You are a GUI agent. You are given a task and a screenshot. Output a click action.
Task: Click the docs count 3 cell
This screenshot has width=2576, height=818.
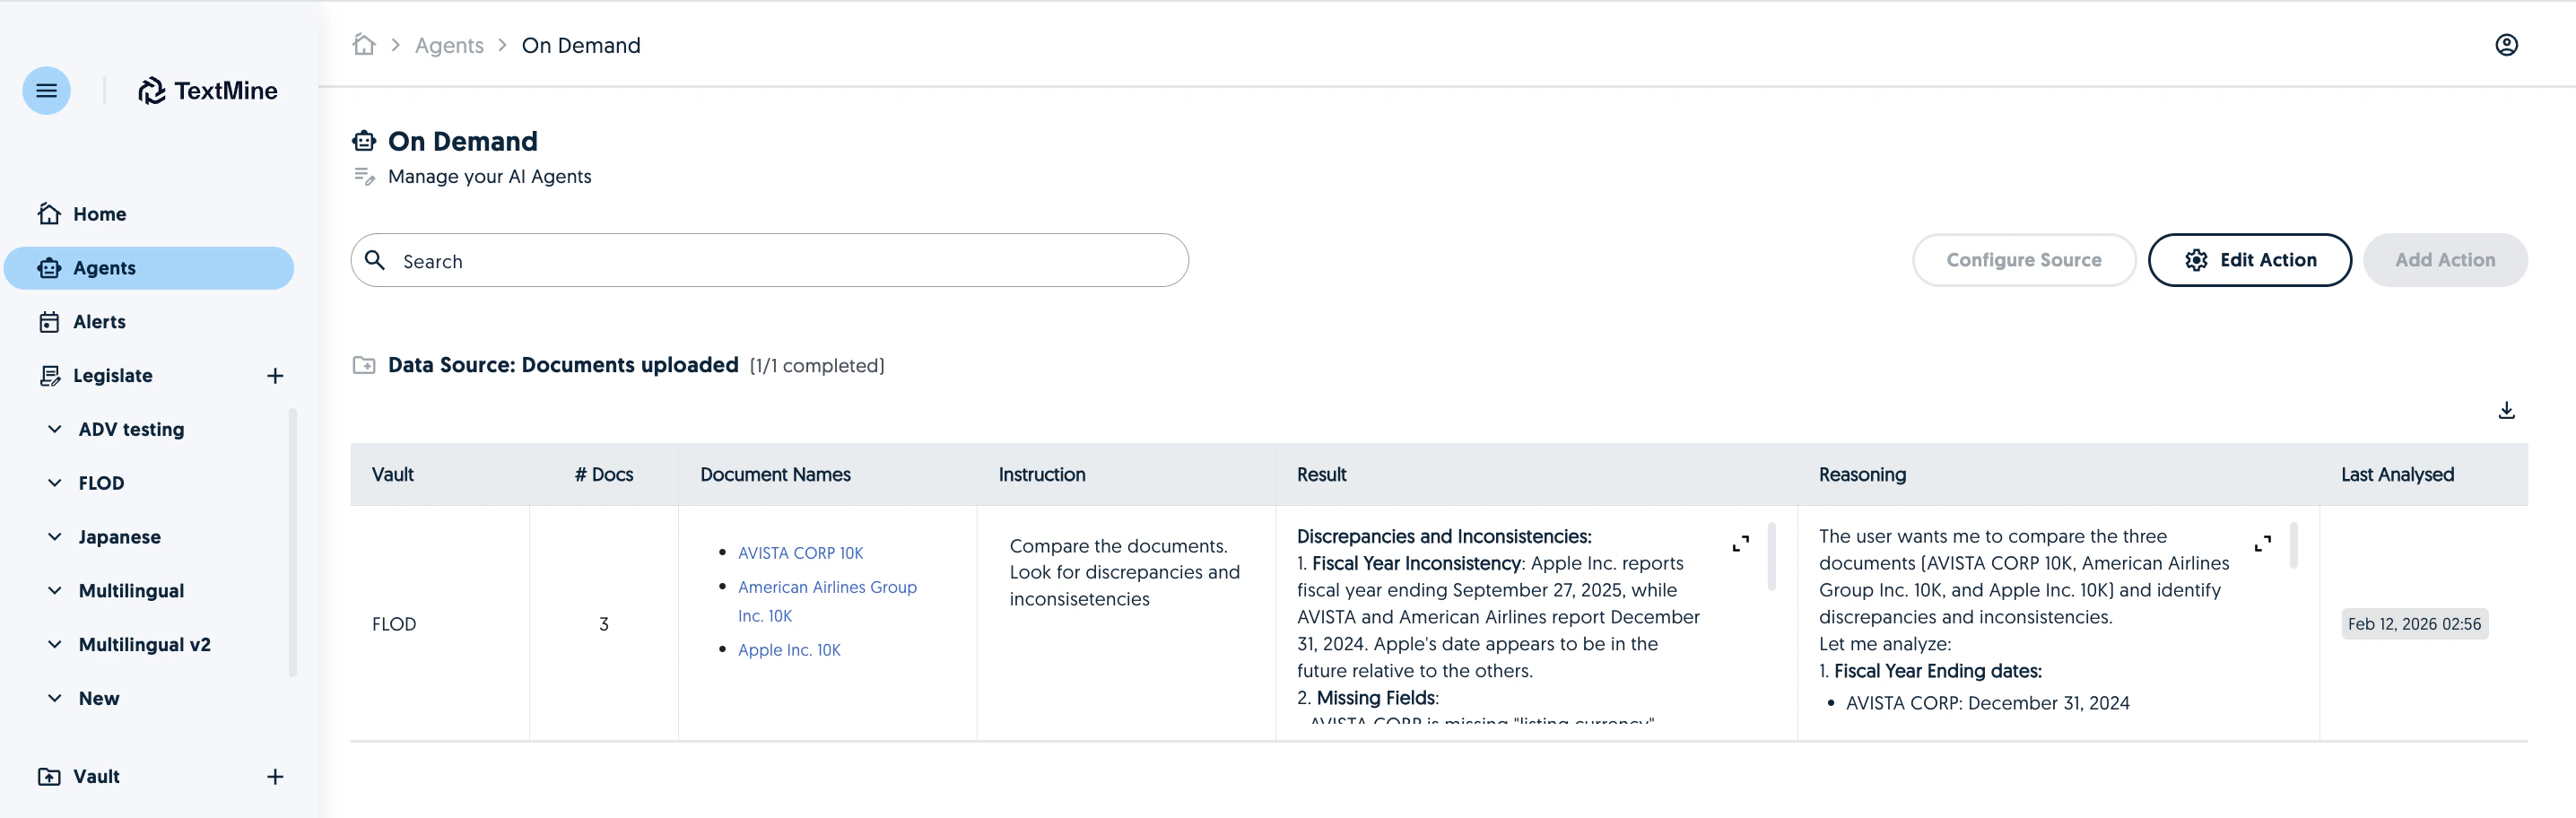pos(604,624)
